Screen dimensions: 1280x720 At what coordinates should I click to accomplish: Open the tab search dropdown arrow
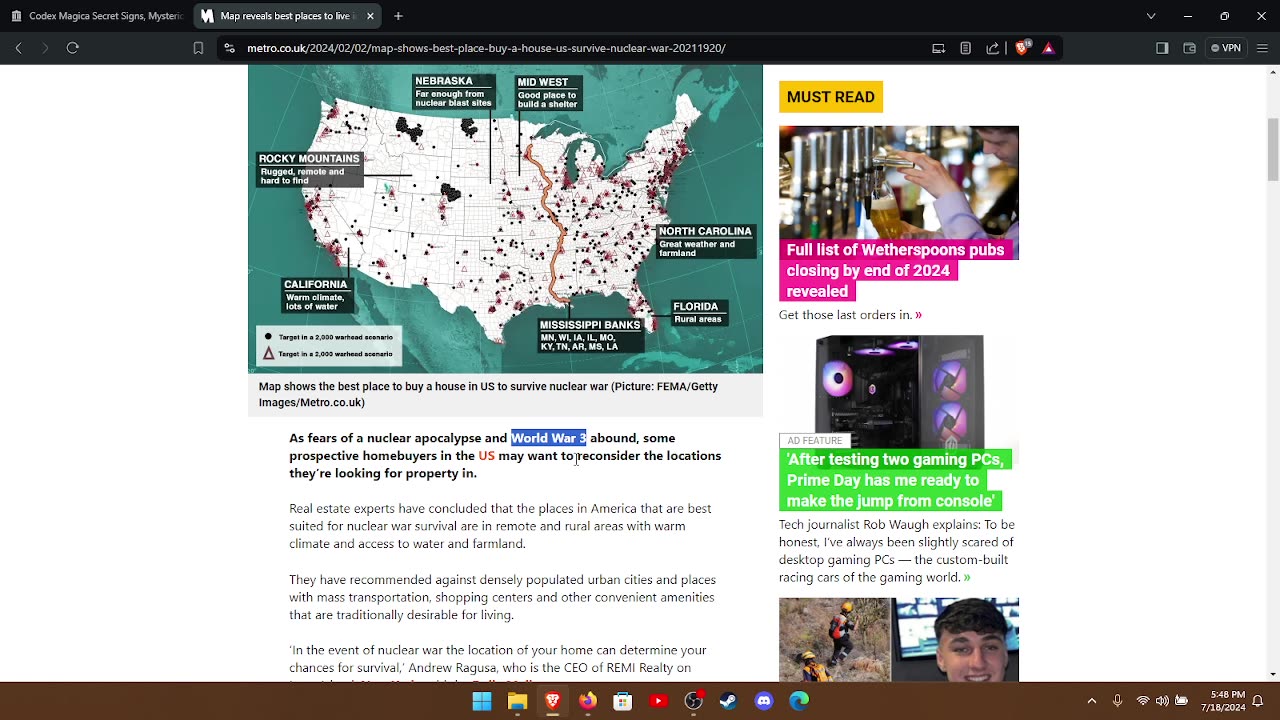(1151, 16)
